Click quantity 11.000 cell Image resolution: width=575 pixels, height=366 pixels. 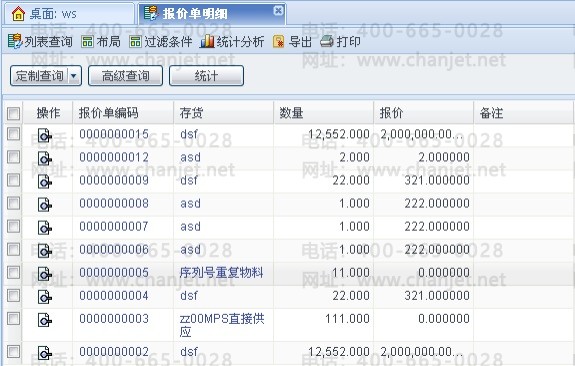[351, 272]
